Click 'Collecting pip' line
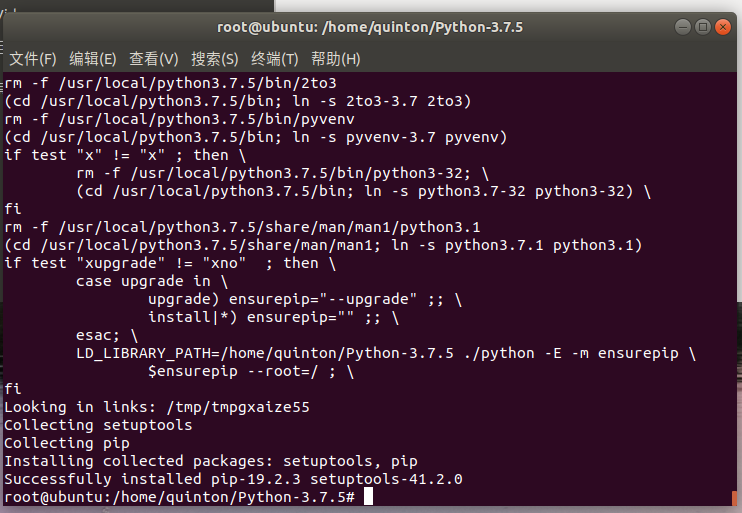The height and width of the screenshot is (513, 742). (67, 443)
